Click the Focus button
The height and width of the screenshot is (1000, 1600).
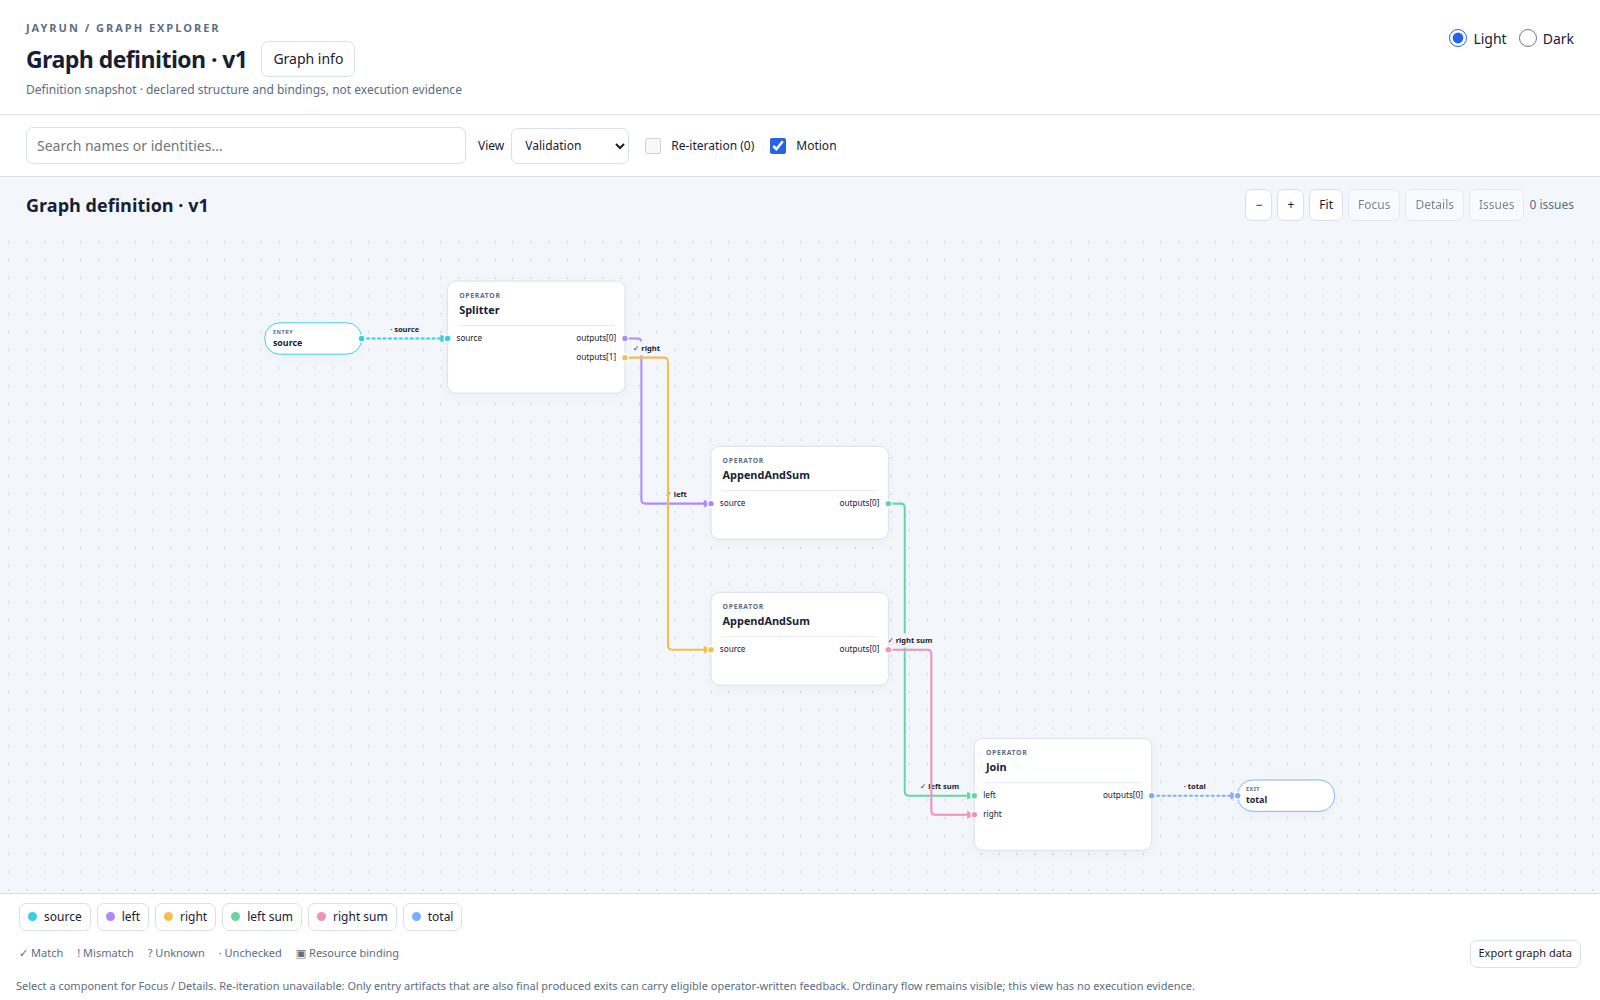click(x=1374, y=205)
